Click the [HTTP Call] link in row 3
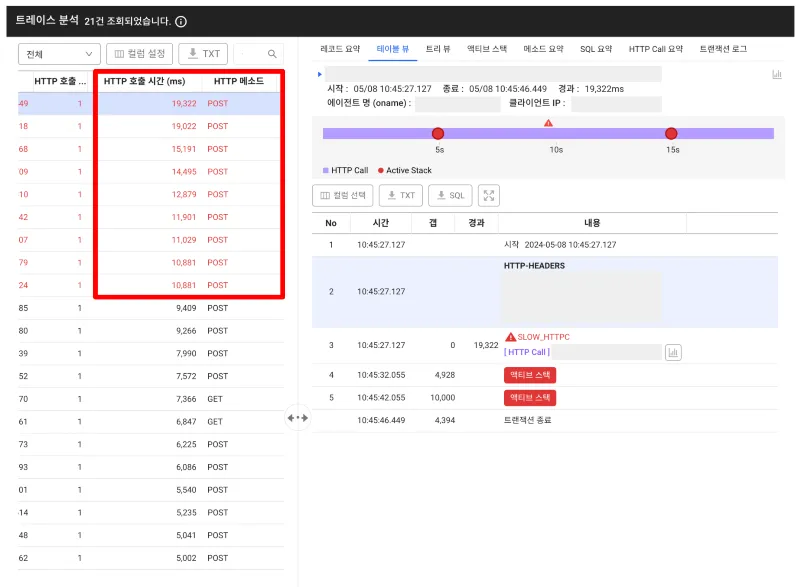The width and height of the screenshot is (800, 587). coord(527,352)
